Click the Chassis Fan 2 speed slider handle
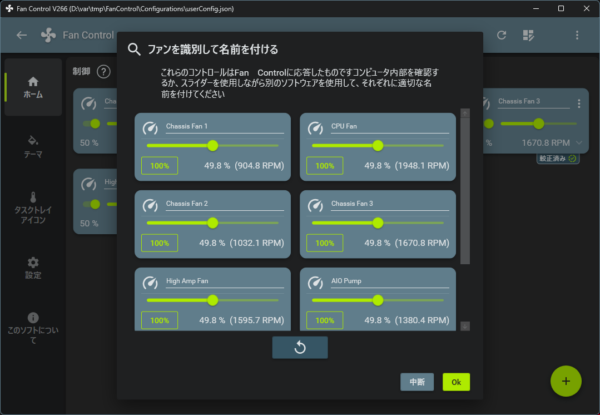 click(x=213, y=223)
